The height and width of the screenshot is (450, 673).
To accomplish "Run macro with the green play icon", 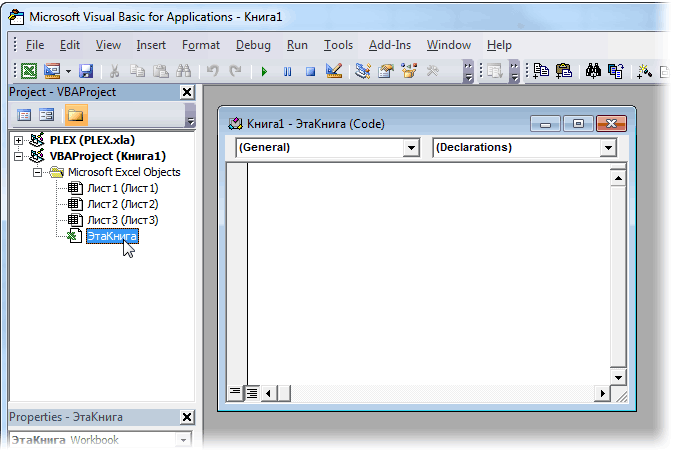I will [264, 71].
